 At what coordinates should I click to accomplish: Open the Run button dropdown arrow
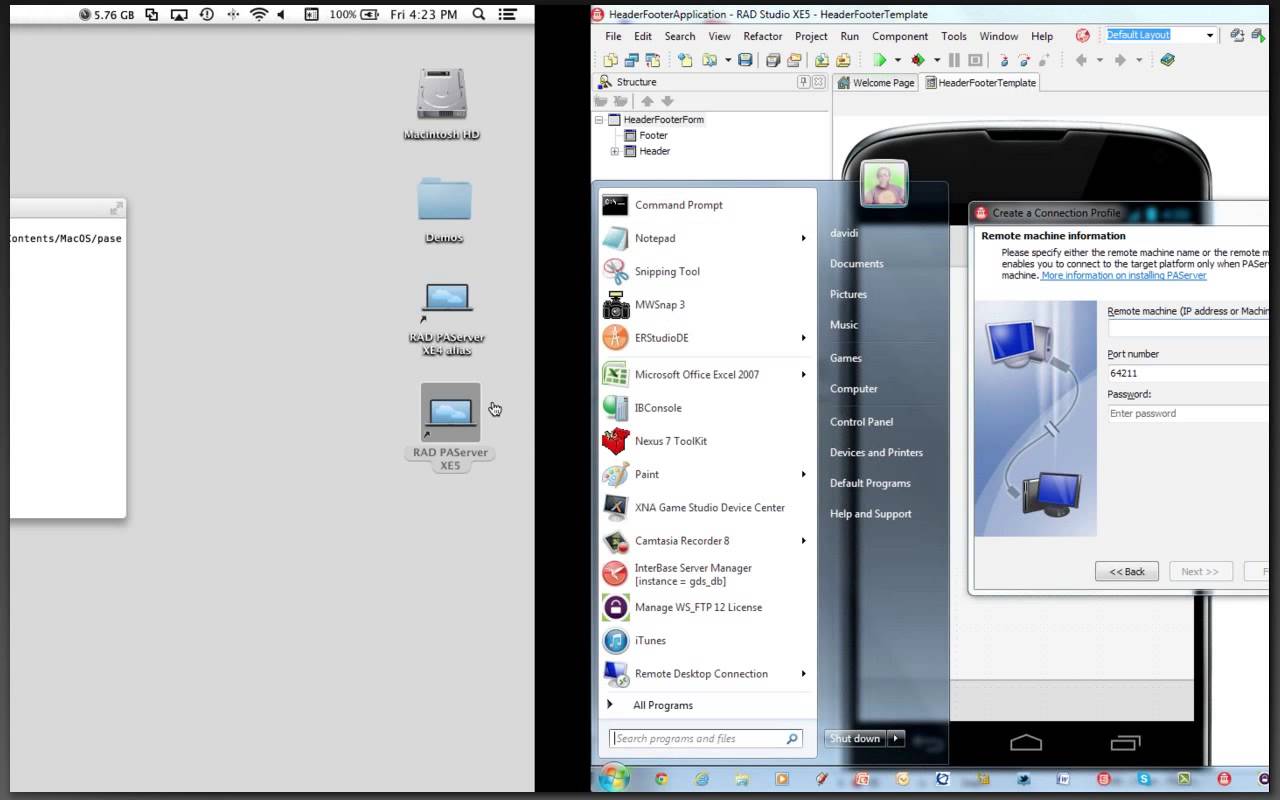tap(897, 60)
